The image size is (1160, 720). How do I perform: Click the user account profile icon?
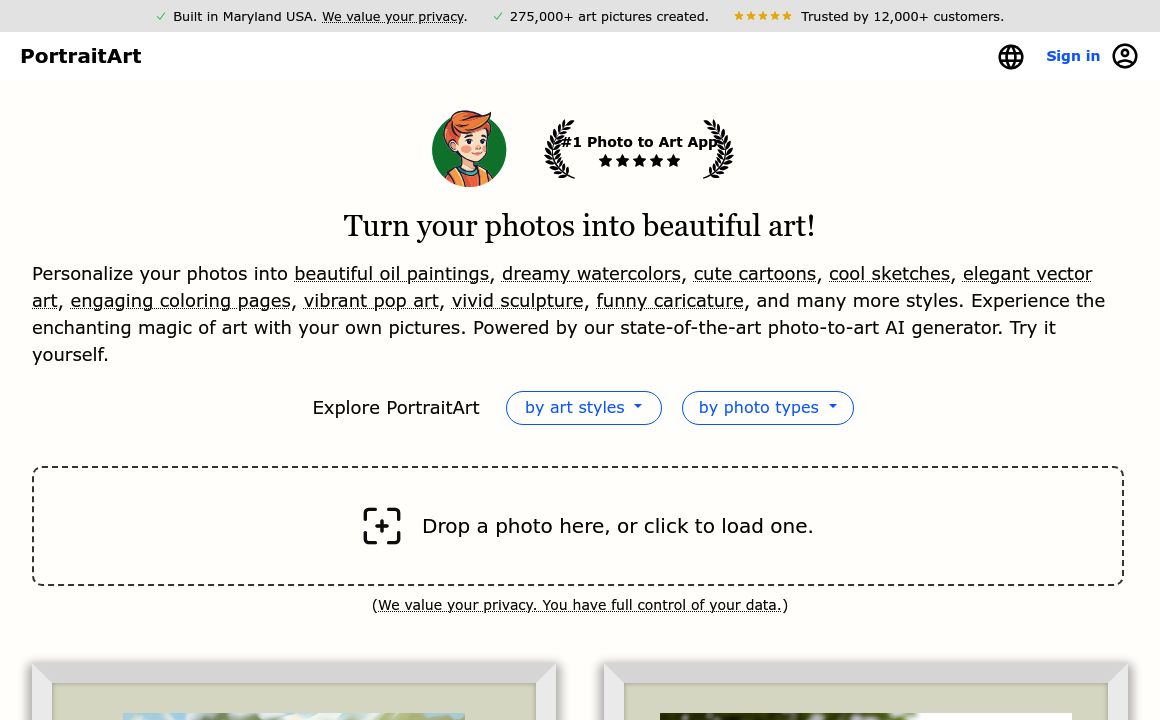pos(1125,56)
